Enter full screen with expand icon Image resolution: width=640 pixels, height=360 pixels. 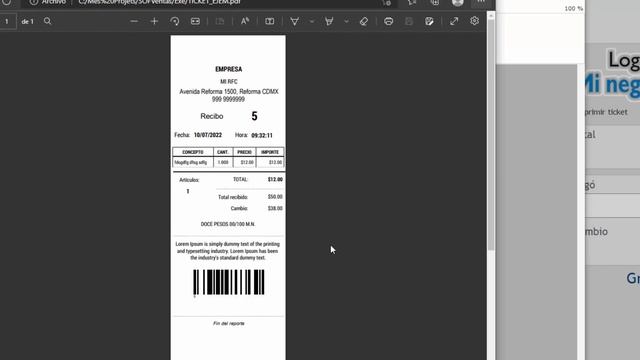[454, 21]
